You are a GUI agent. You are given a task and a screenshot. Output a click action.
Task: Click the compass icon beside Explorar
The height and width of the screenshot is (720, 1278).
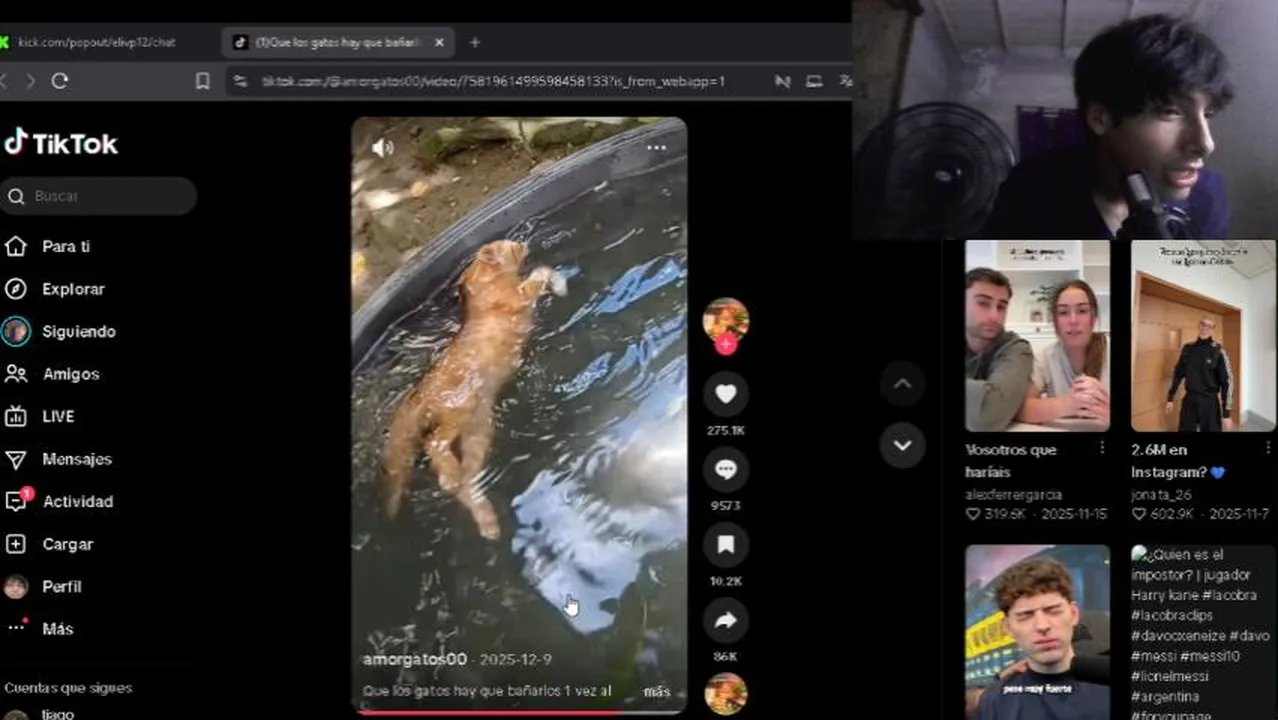(16, 289)
